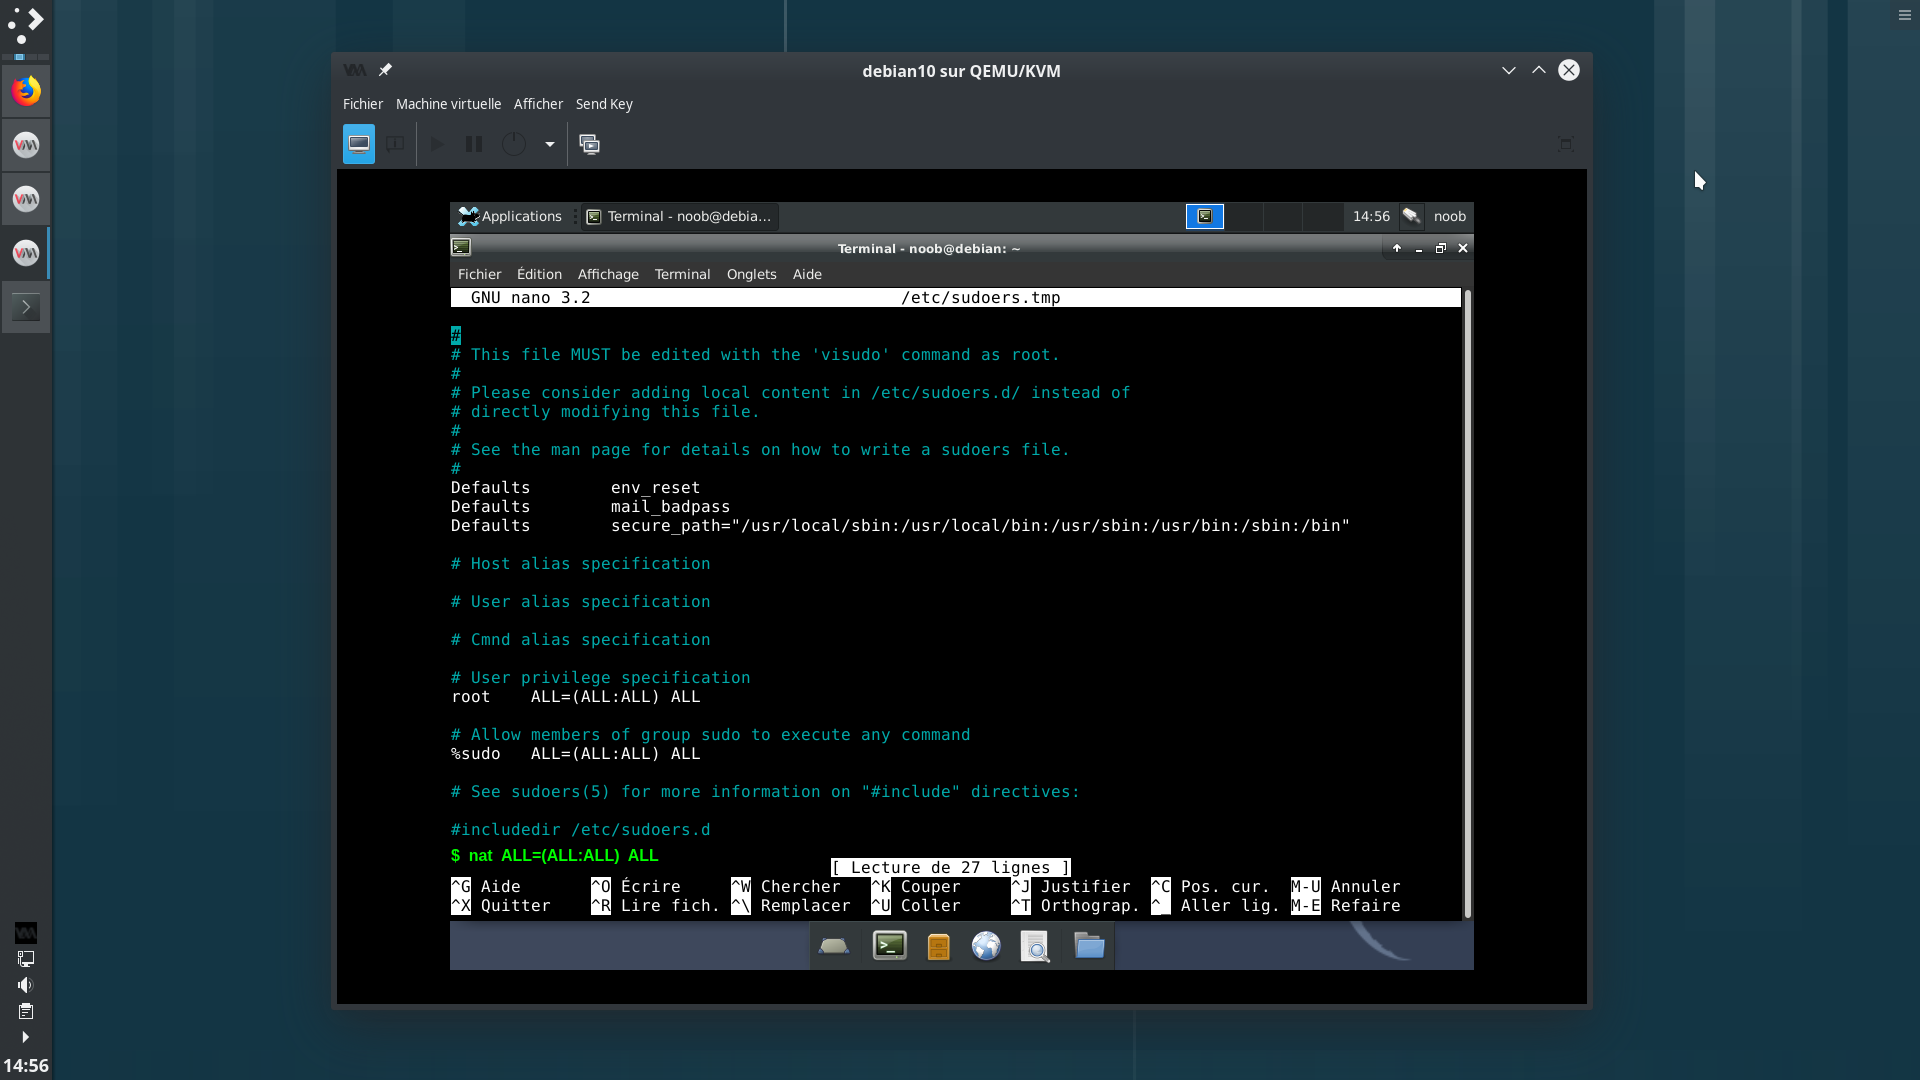The height and width of the screenshot is (1080, 1920).
Task: Switch to the first virt-manager task icon
Action: [x=26, y=145]
